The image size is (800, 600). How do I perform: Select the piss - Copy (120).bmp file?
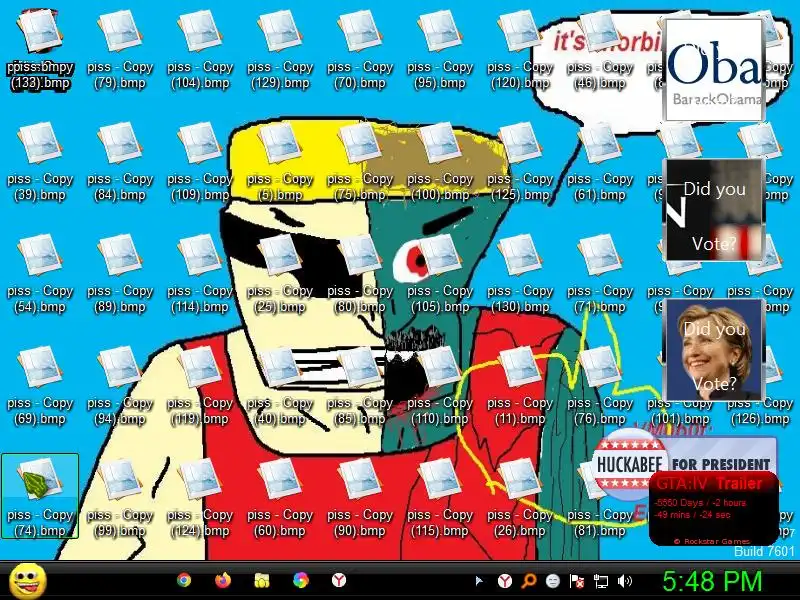[520, 51]
